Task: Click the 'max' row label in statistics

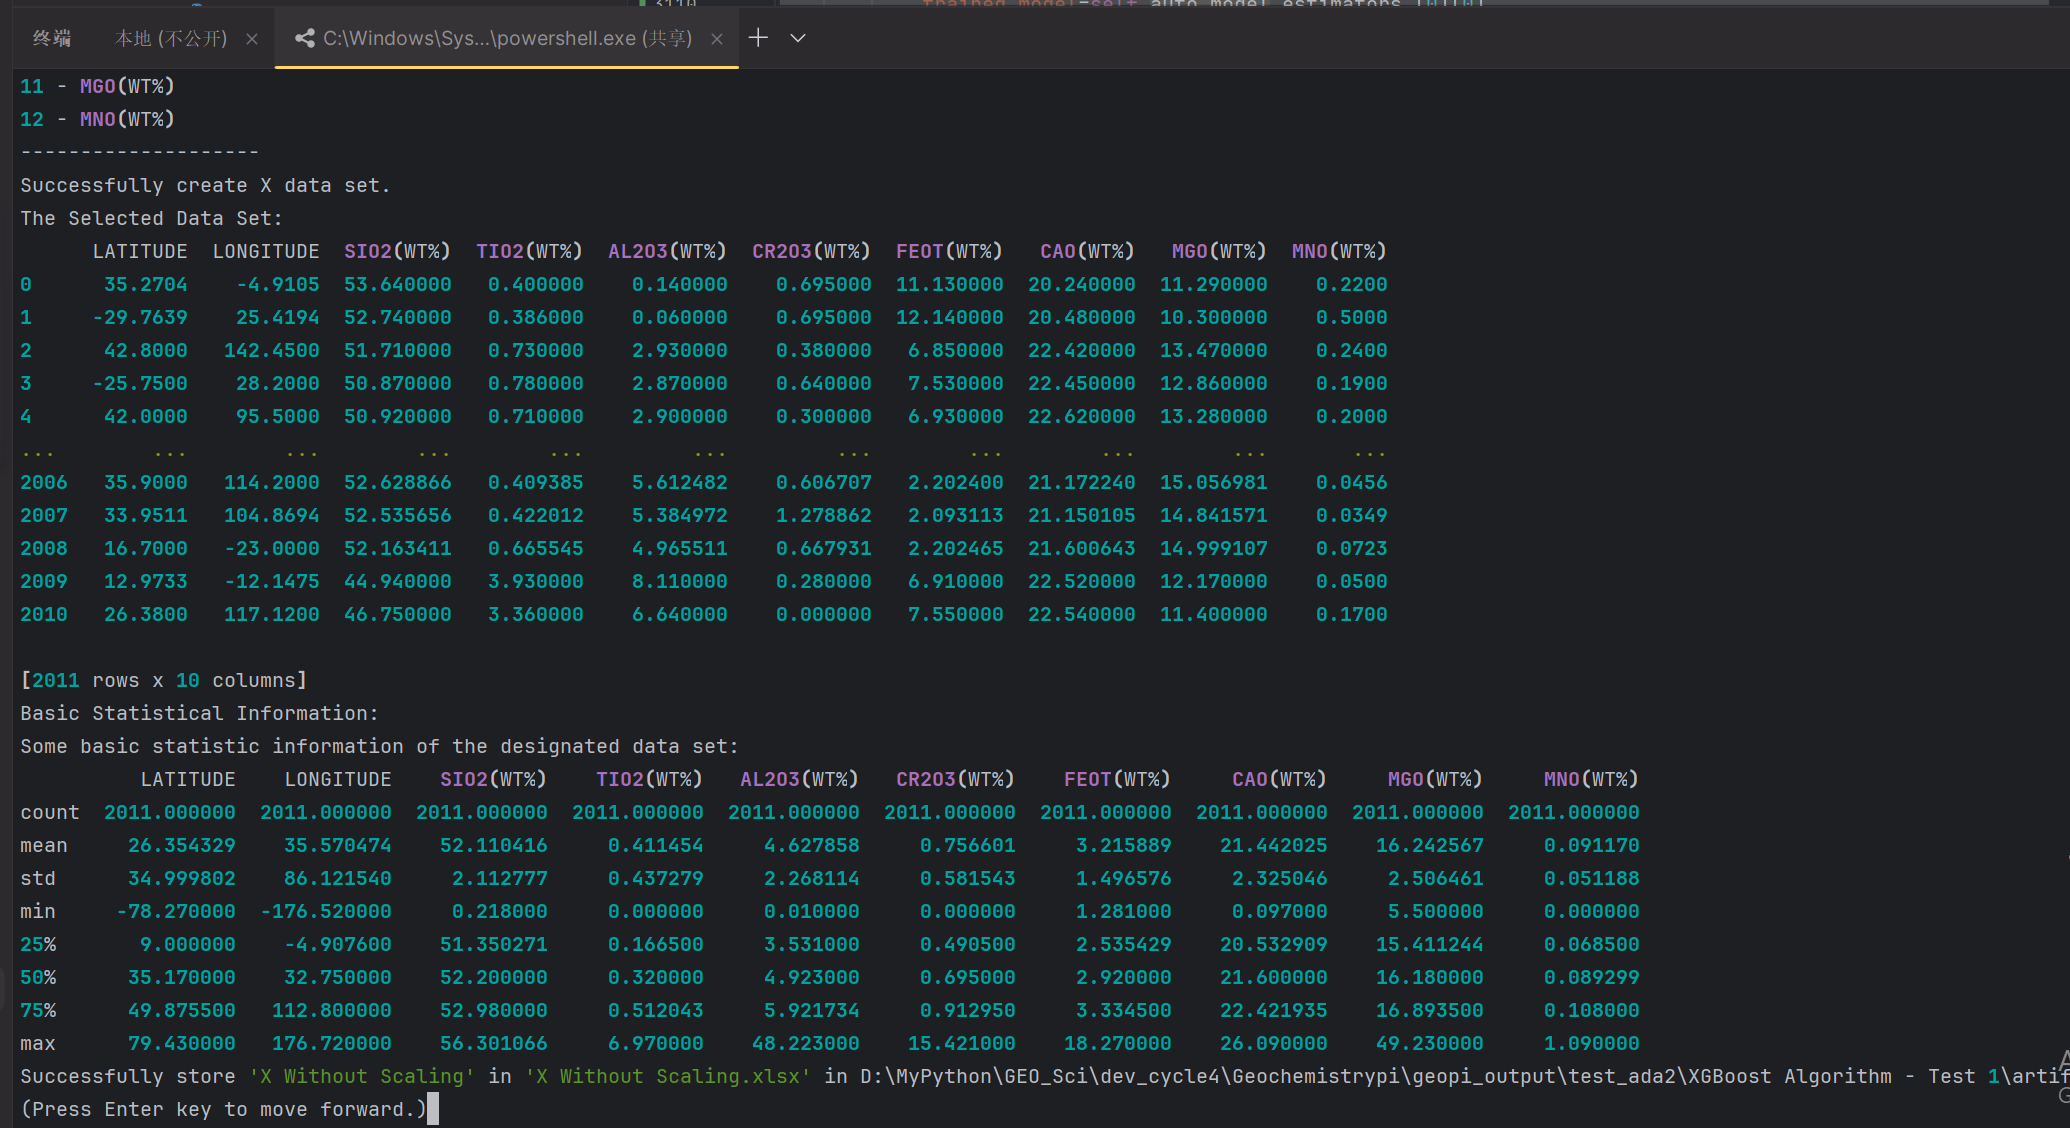Action: click(37, 1043)
